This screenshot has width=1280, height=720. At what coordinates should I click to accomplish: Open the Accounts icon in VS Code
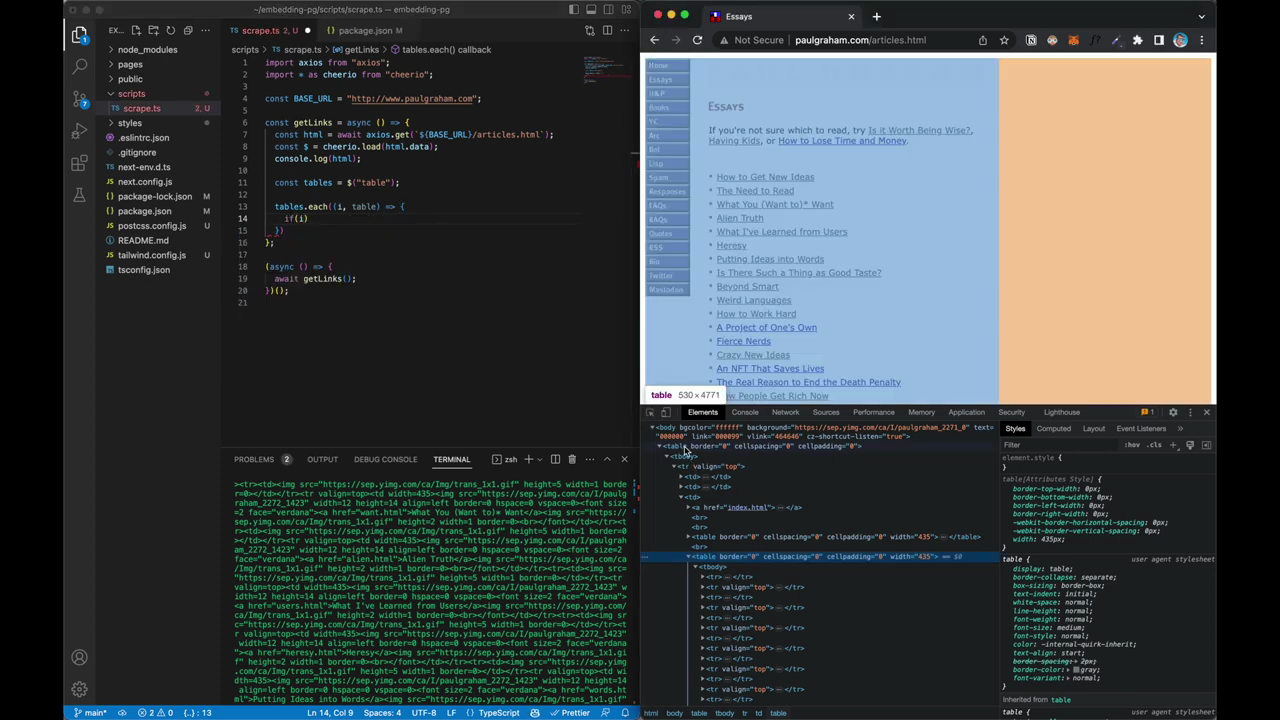pos(79,657)
